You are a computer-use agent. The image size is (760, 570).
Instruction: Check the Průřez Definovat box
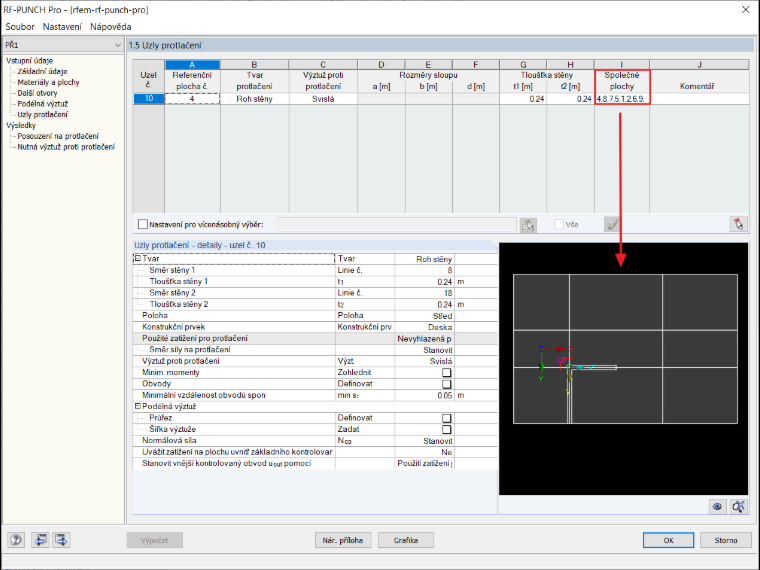(446, 418)
